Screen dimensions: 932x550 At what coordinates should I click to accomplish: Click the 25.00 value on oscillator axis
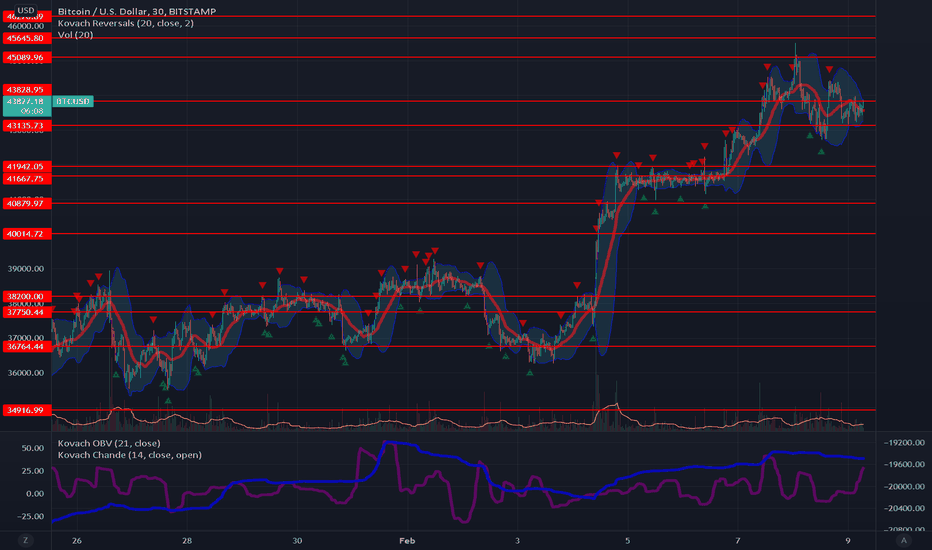[33, 470]
